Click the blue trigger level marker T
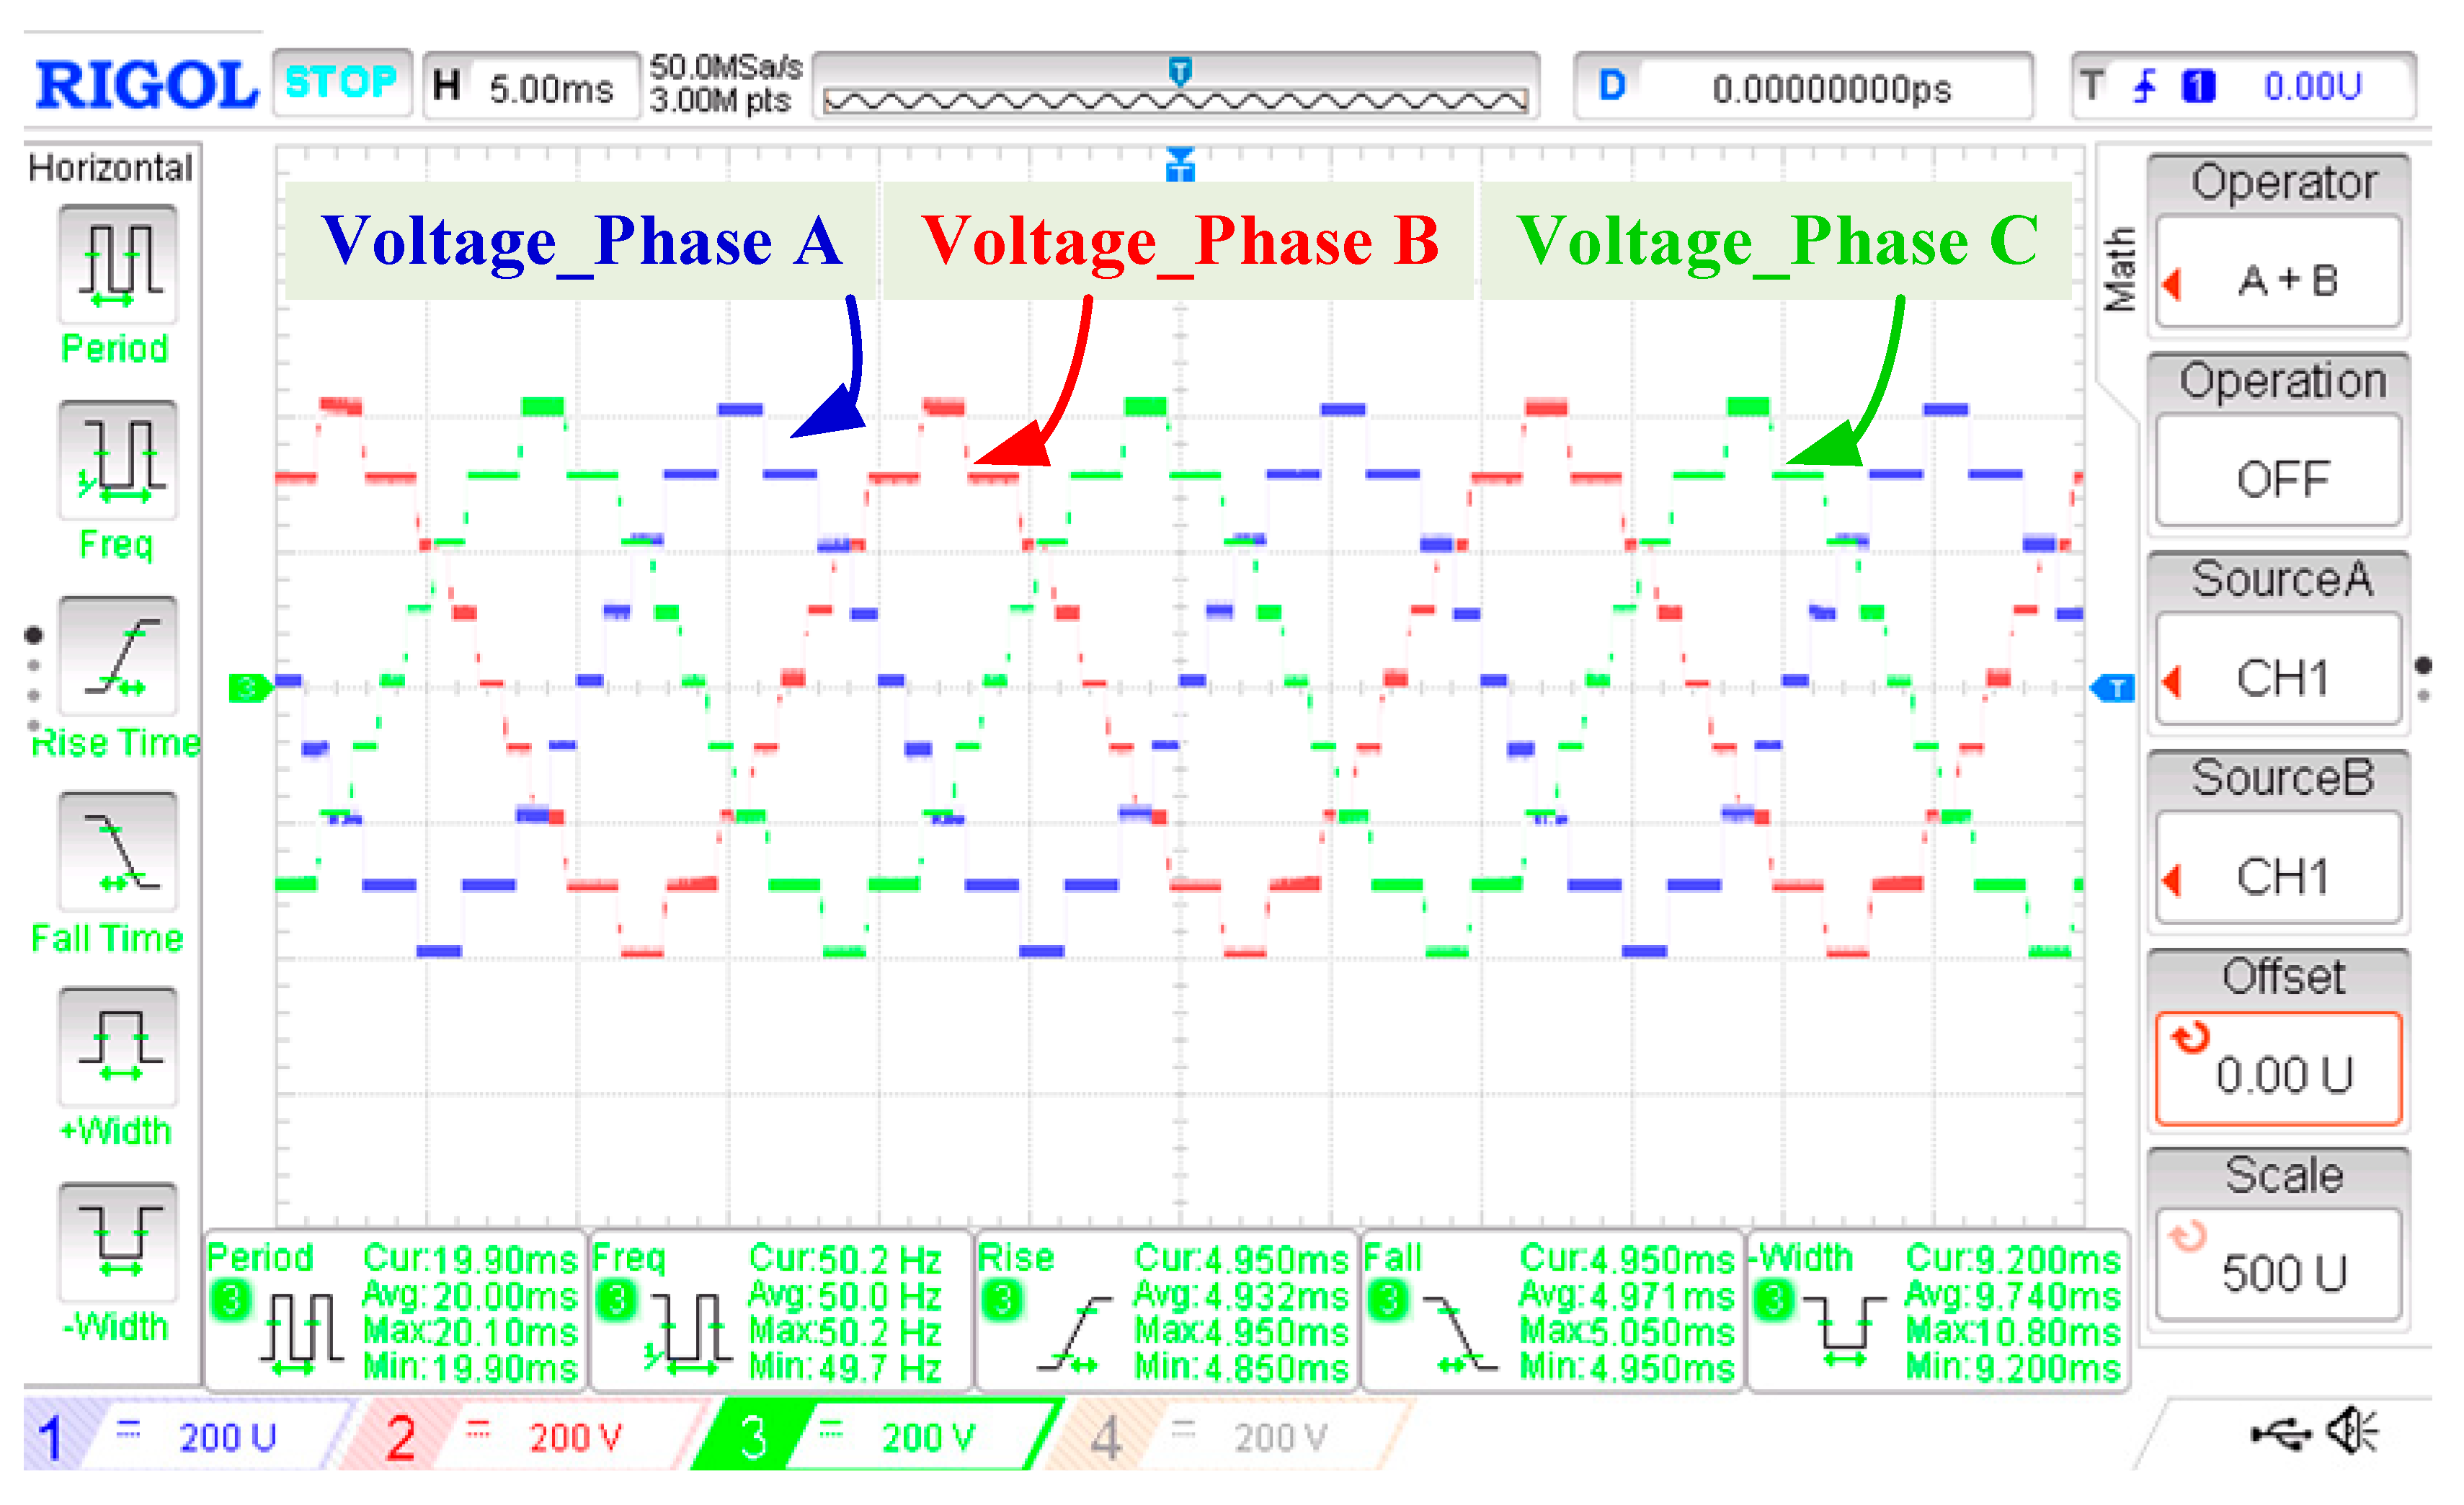 pyautogui.click(x=2112, y=688)
